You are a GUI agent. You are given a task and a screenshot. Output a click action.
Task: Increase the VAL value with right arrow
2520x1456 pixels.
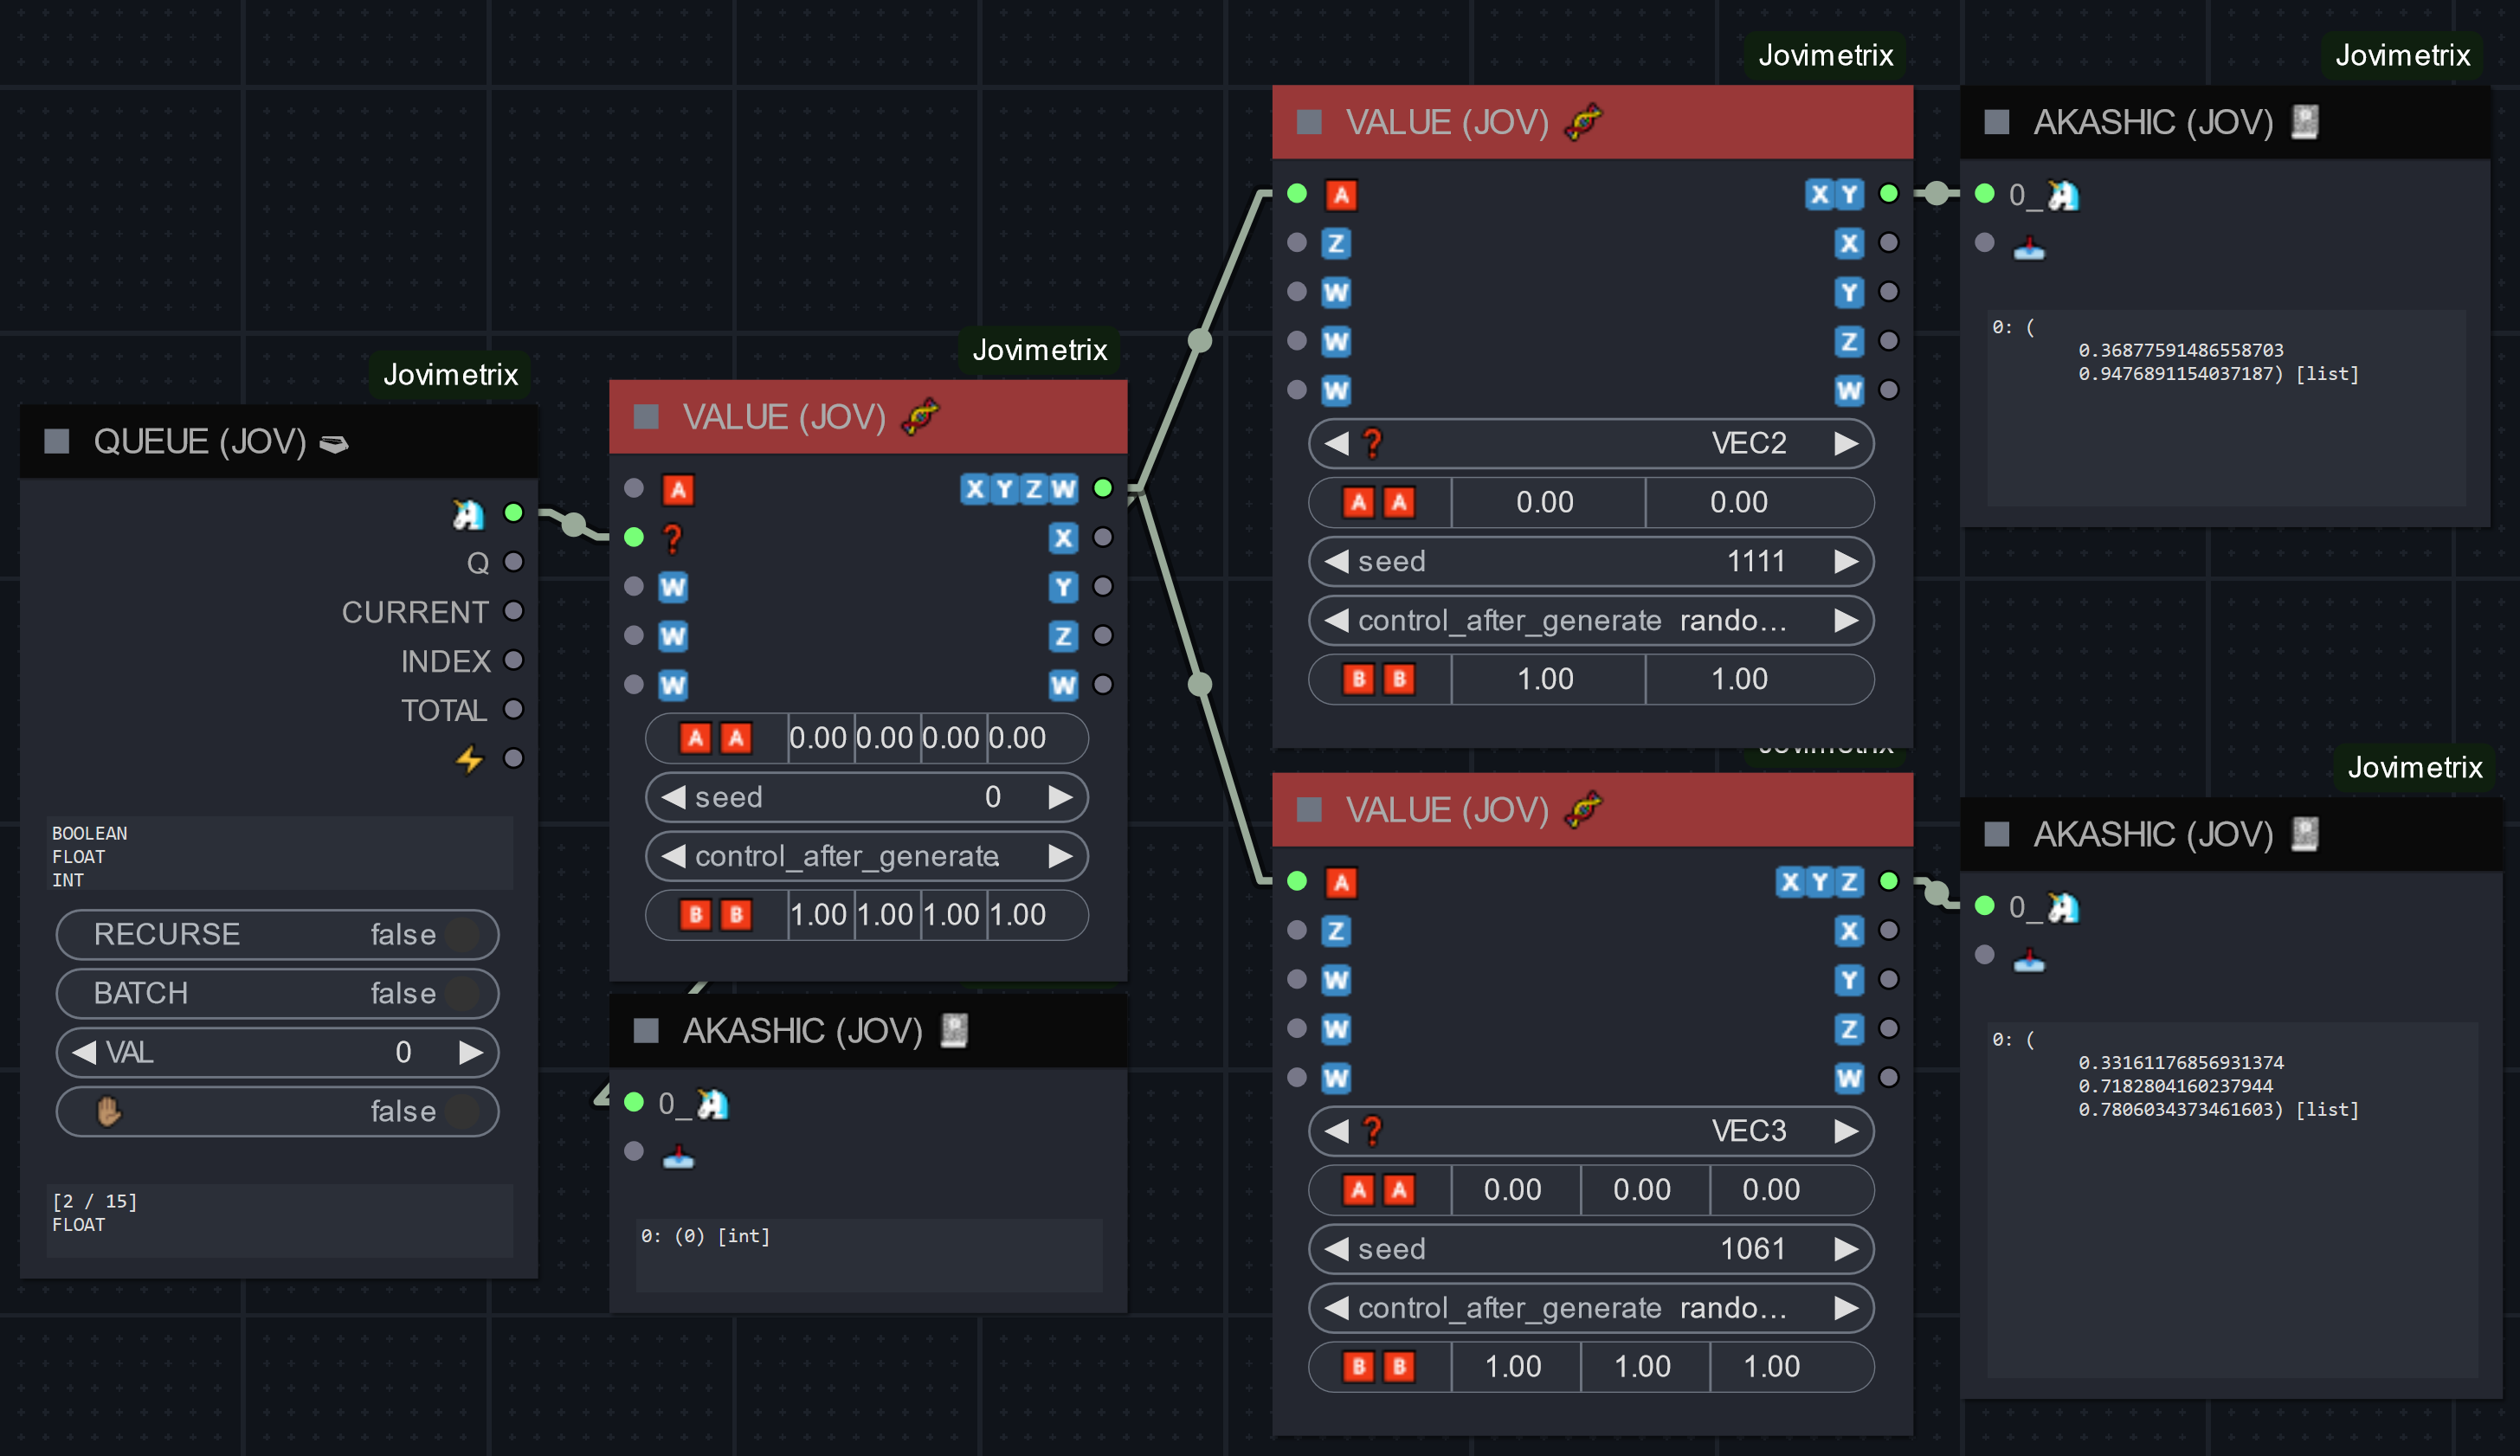tap(471, 1053)
